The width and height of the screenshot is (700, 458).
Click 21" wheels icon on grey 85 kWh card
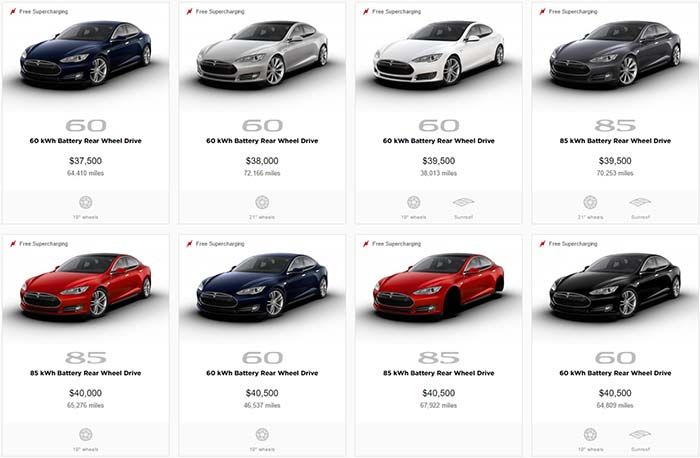(590, 202)
